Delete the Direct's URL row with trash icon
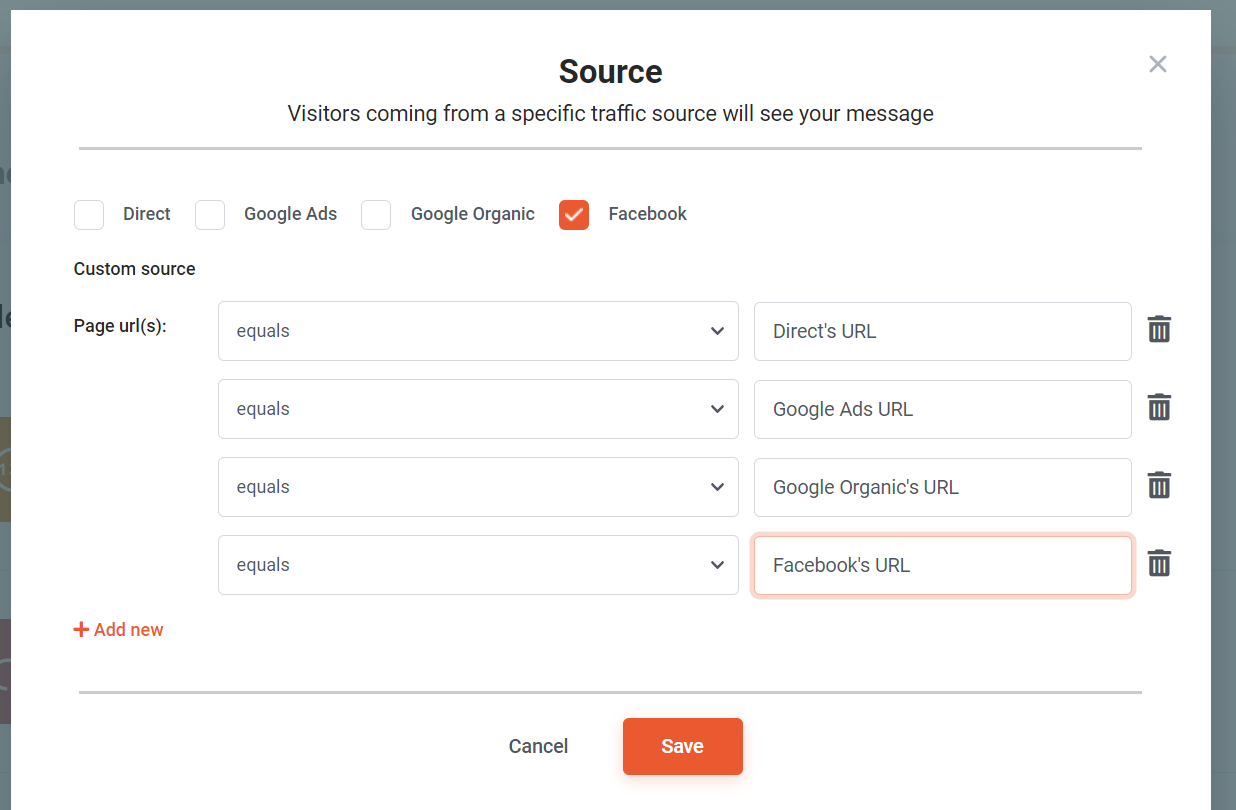This screenshot has width=1236, height=810. (1159, 330)
